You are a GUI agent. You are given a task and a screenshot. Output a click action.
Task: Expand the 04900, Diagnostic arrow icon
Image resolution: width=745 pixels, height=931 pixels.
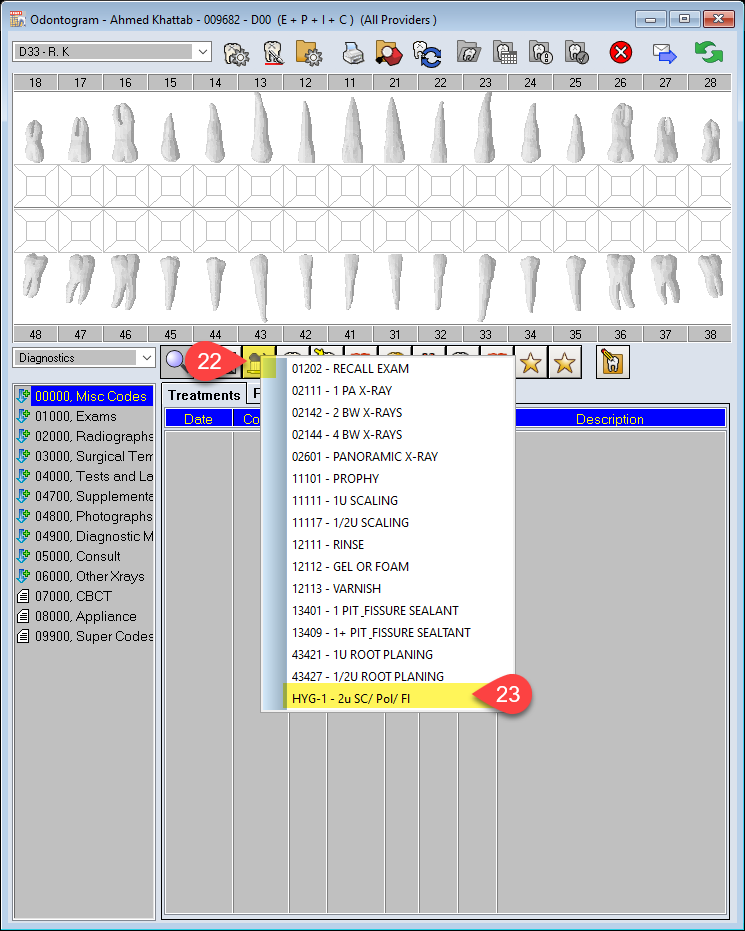(23, 536)
